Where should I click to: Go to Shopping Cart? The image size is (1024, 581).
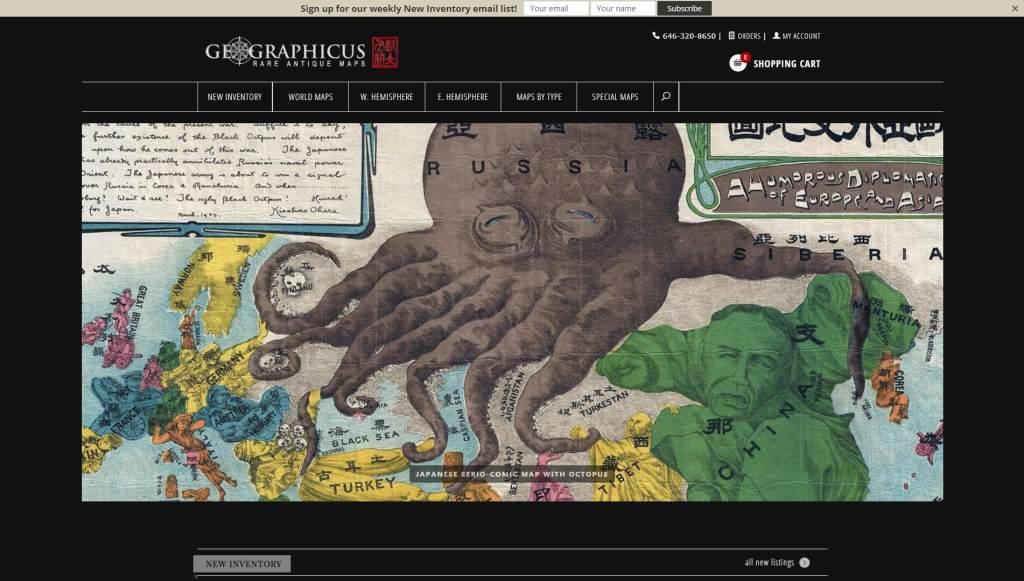(786, 63)
